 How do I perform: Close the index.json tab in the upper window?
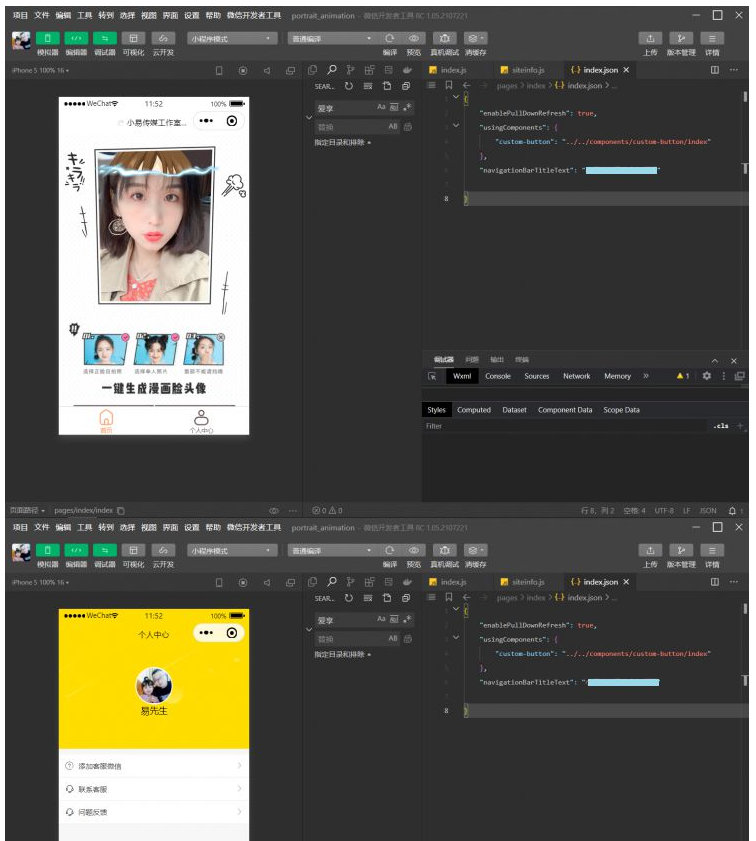pos(626,70)
